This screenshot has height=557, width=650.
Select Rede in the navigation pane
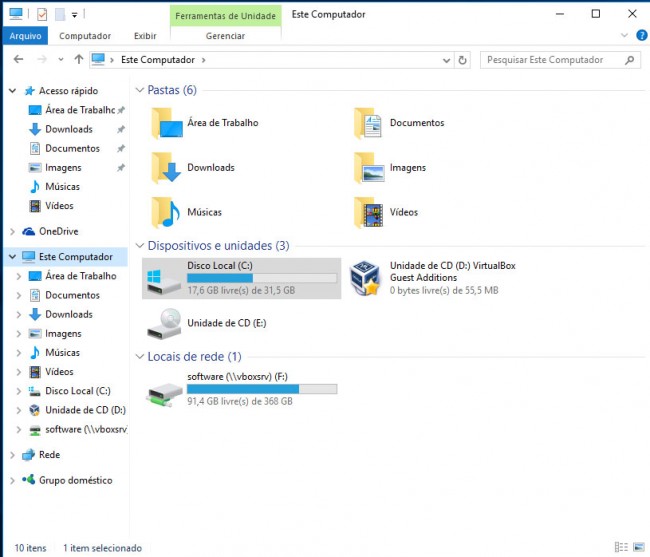(x=49, y=455)
